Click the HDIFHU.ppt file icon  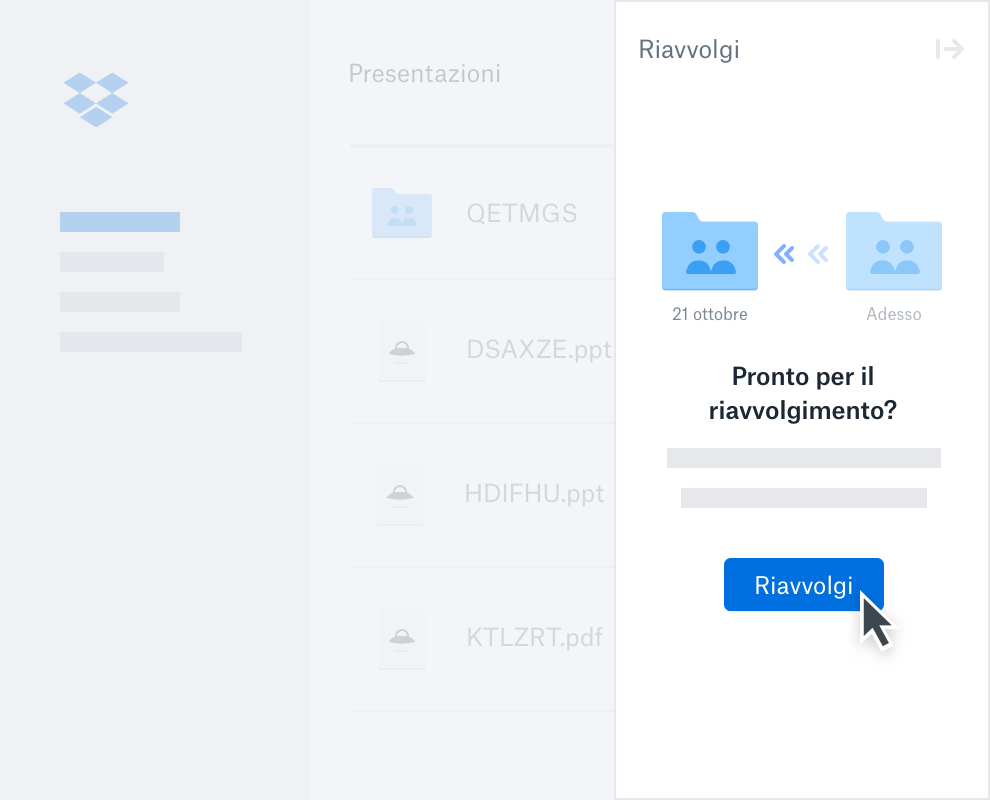400,494
